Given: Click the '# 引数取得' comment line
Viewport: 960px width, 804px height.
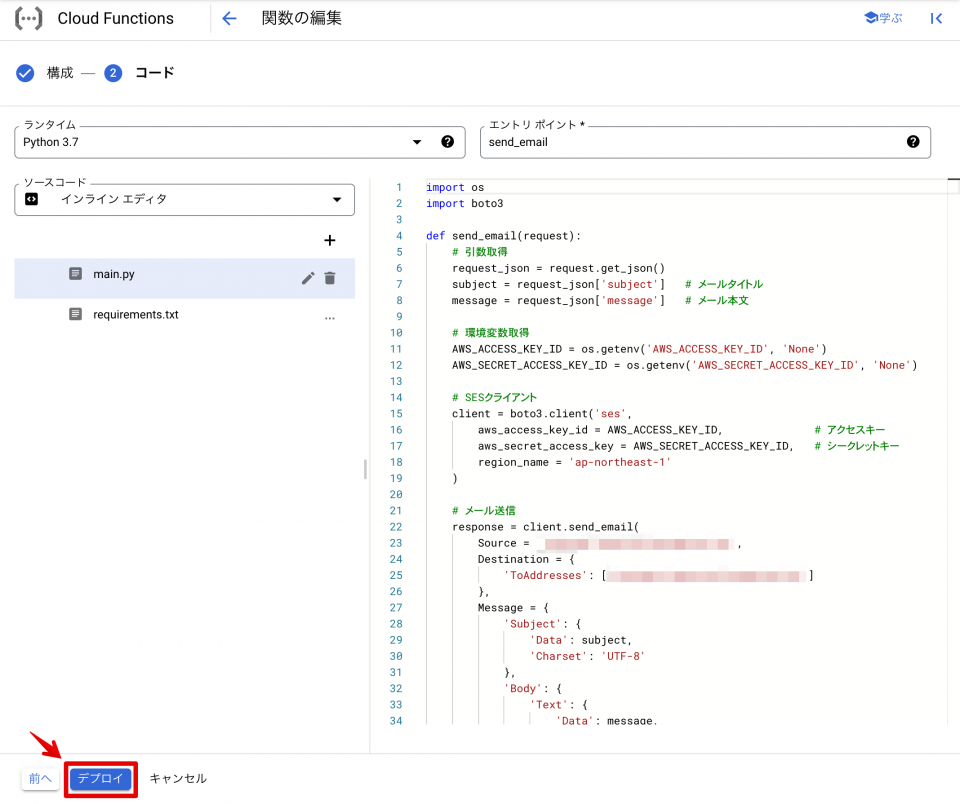Looking at the screenshot, I should coord(479,252).
